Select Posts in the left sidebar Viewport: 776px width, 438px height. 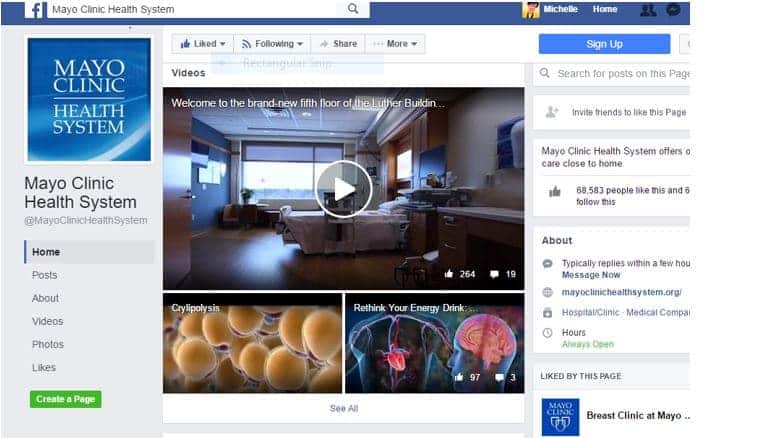click(x=45, y=275)
